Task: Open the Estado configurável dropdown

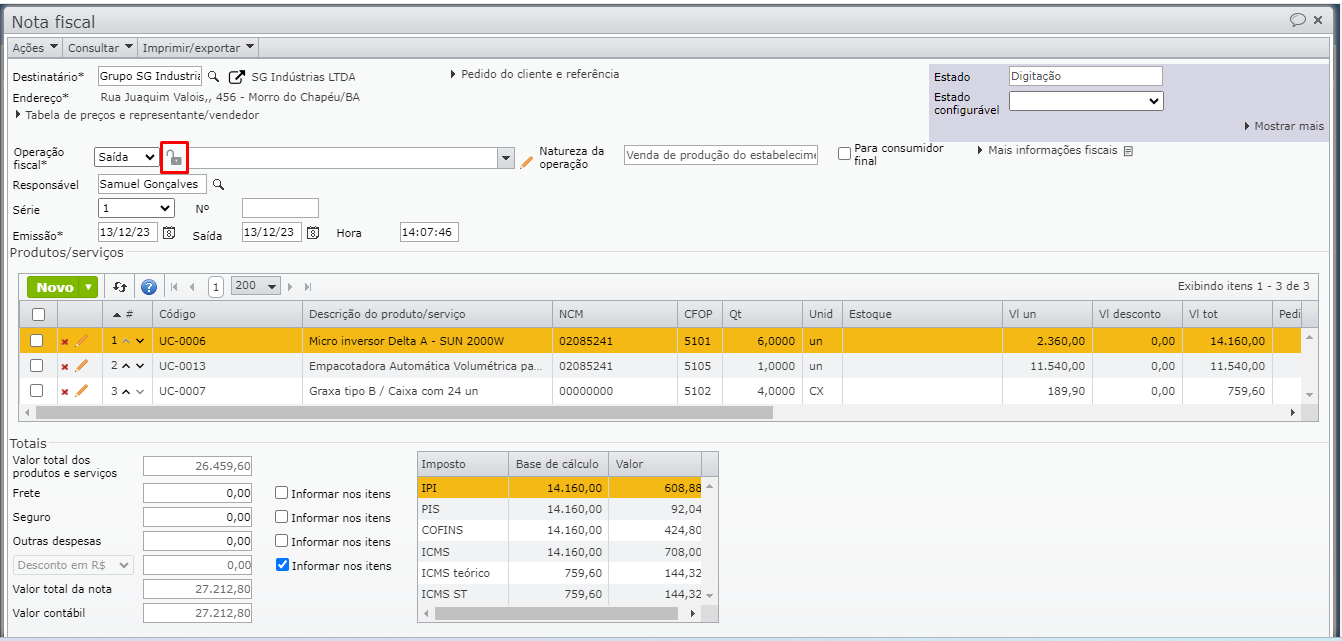Action: pos(1085,101)
